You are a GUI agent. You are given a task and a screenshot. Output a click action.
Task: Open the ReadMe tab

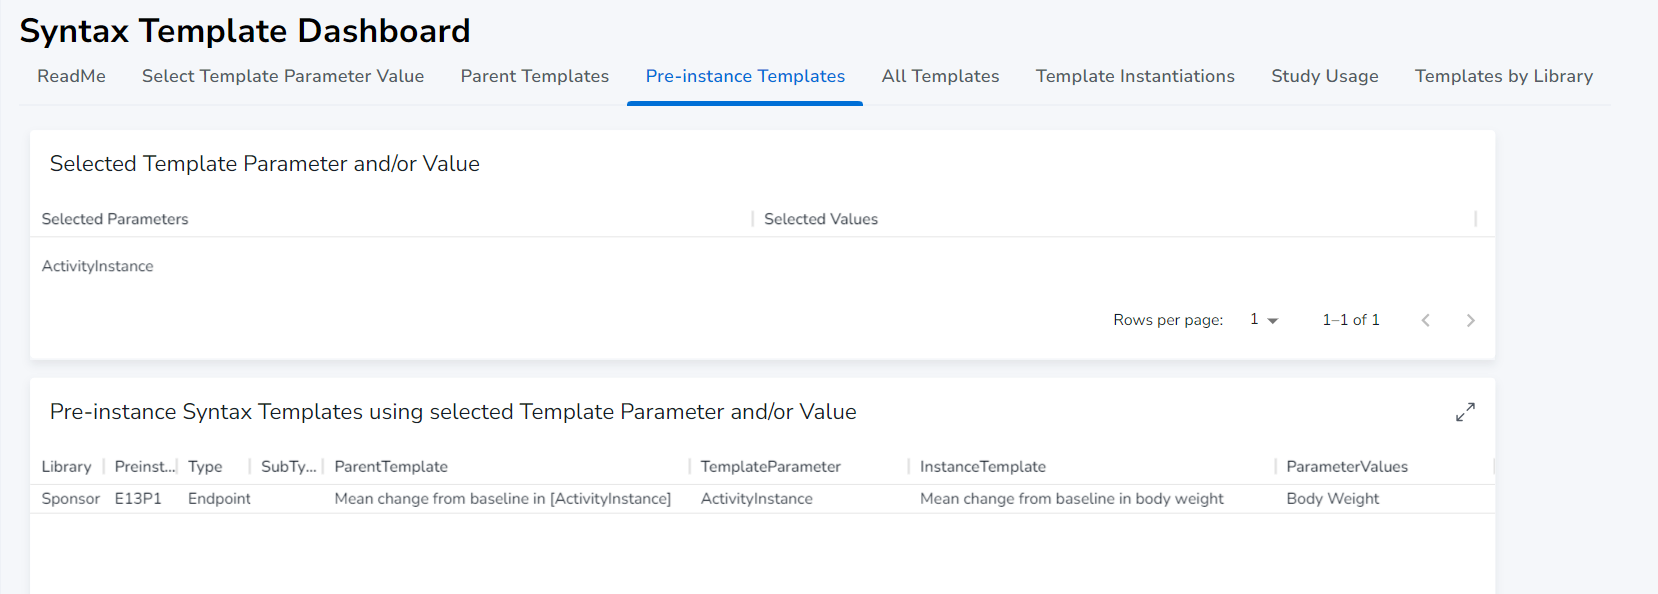point(71,76)
